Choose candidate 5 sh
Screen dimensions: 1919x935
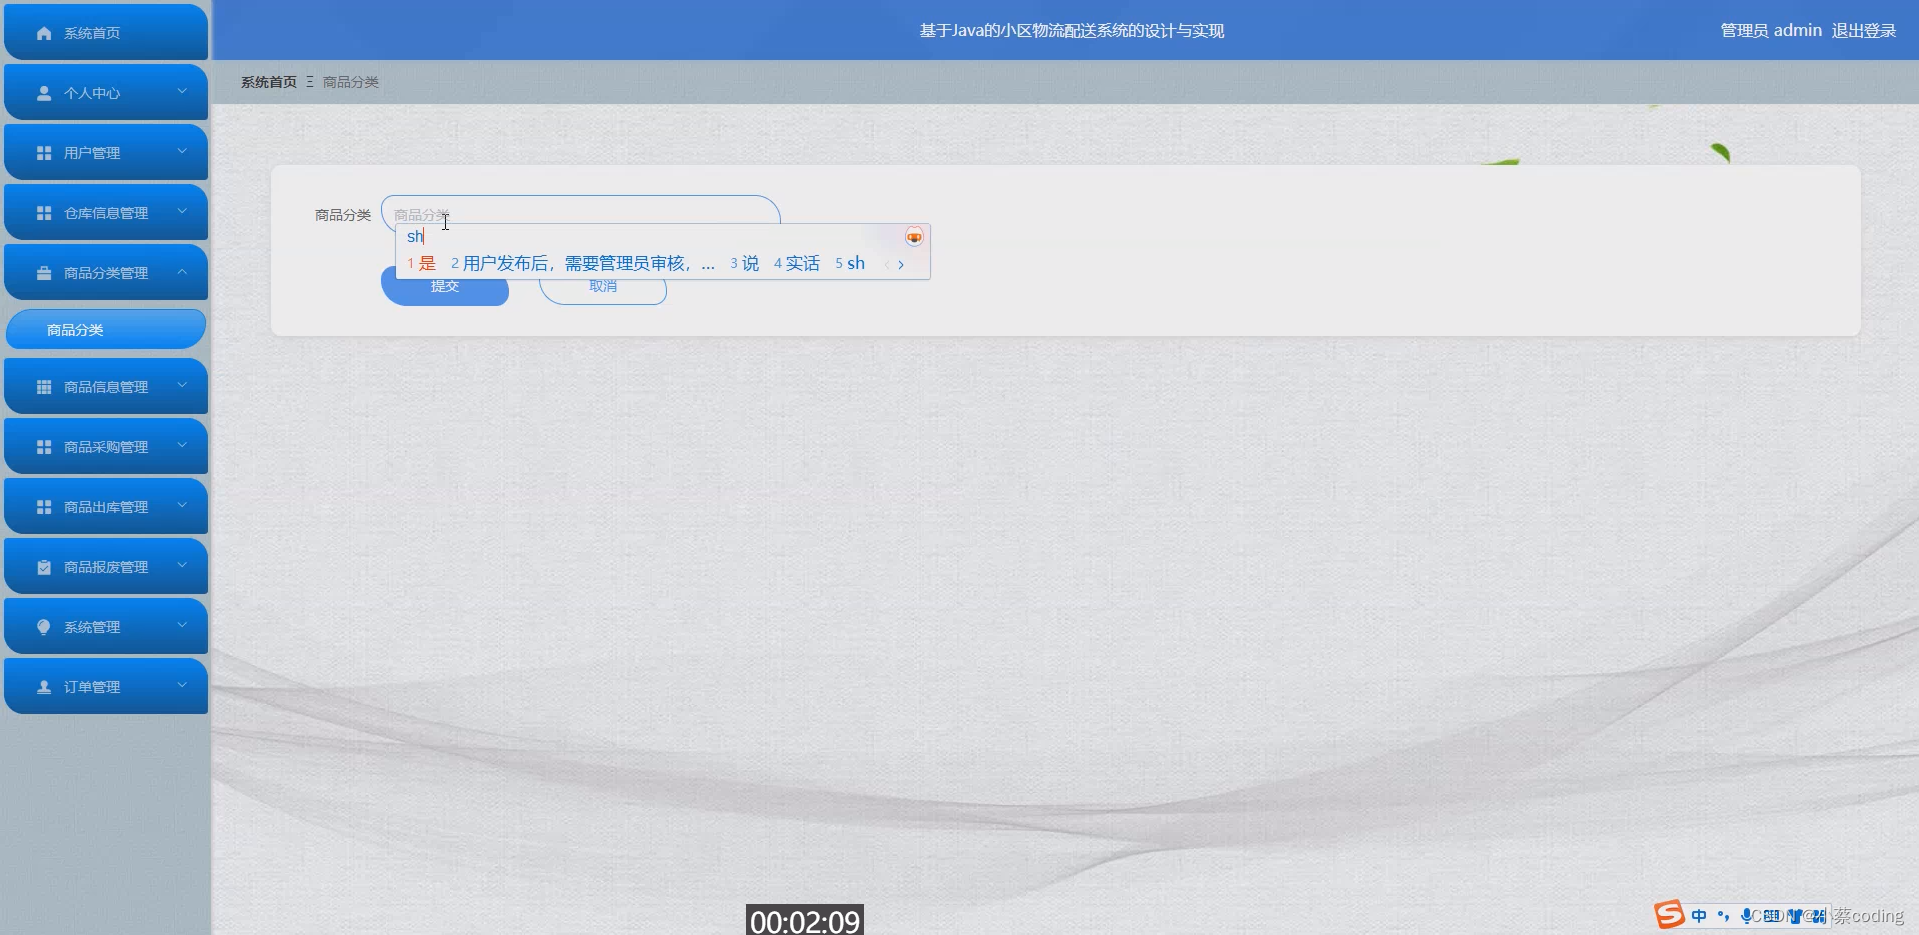coord(850,264)
